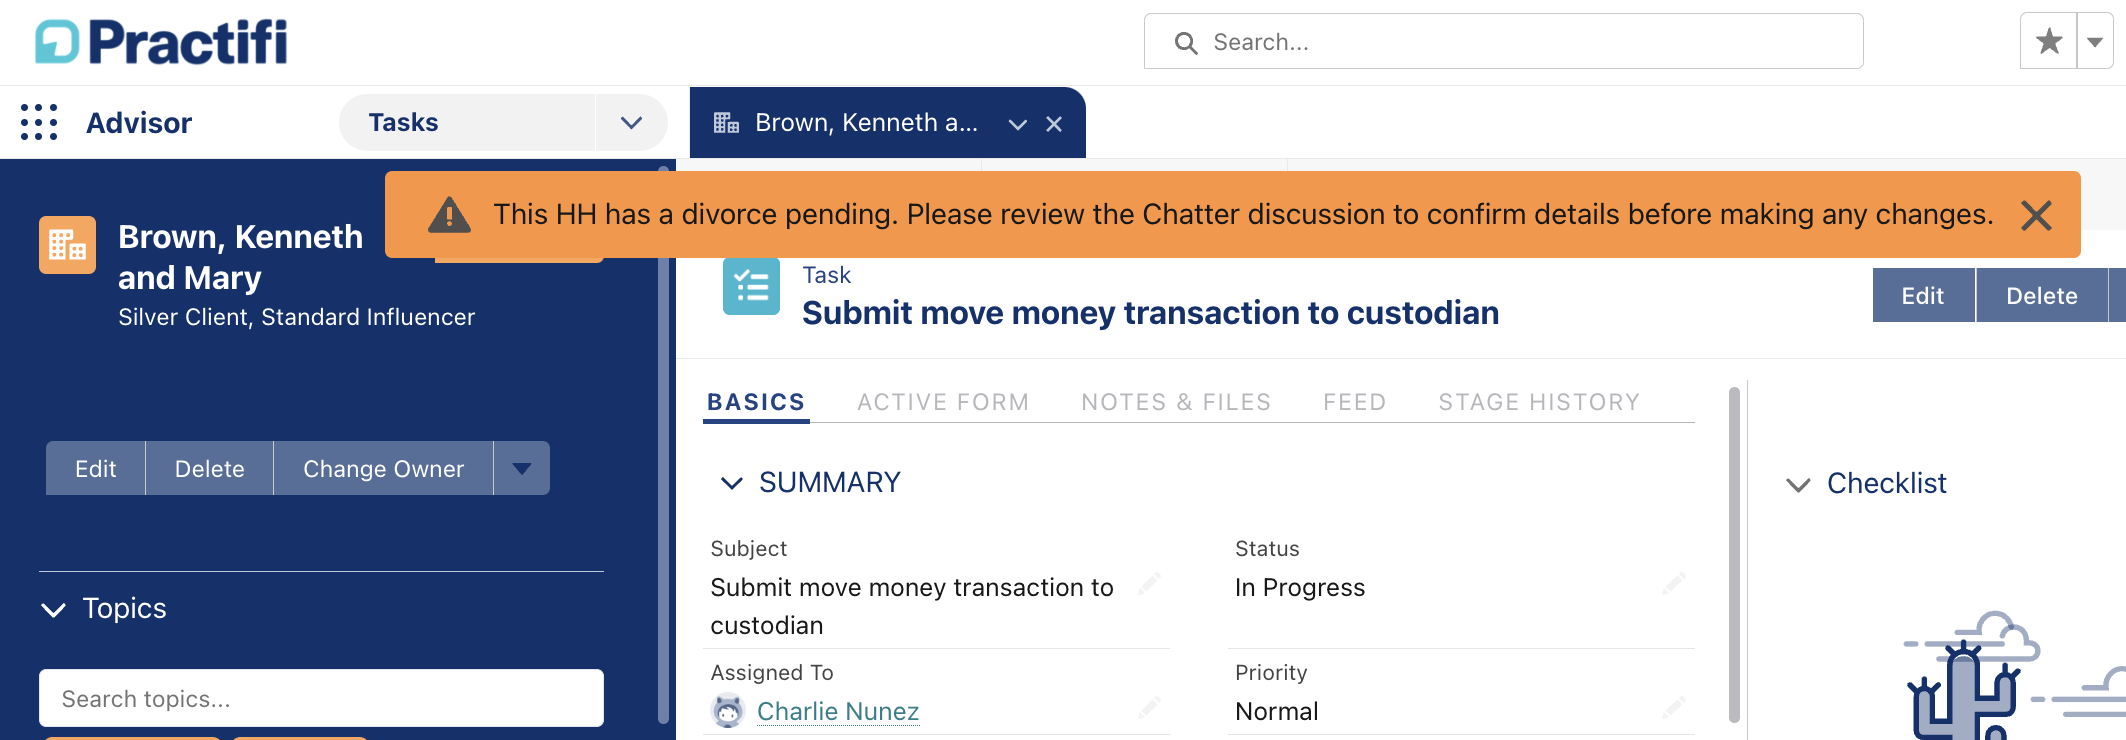Open the Charlie Nunez profile link
This screenshot has height=740, width=2126.
(838, 711)
